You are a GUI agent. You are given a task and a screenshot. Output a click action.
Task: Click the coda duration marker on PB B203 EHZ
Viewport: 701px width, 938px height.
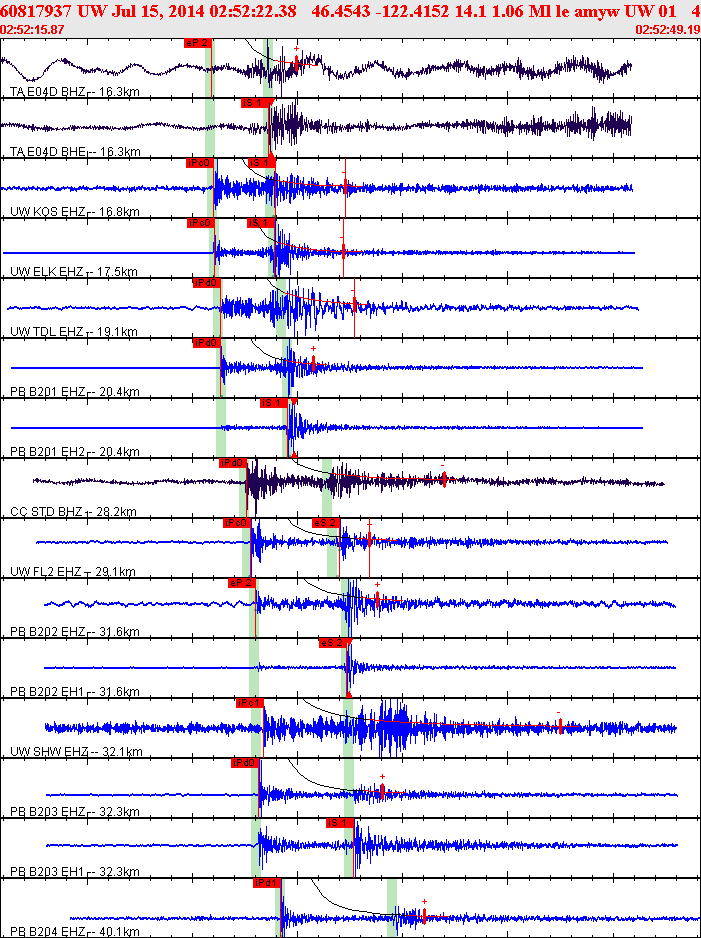point(382,791)
